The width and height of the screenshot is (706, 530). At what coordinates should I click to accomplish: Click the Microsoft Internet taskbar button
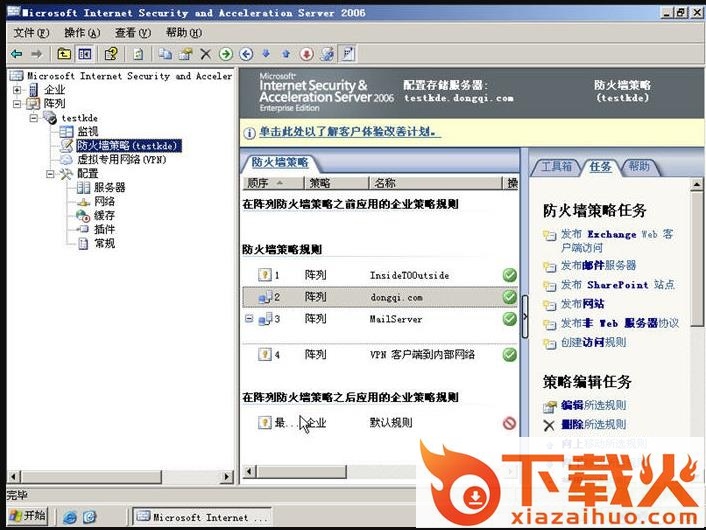202,517
